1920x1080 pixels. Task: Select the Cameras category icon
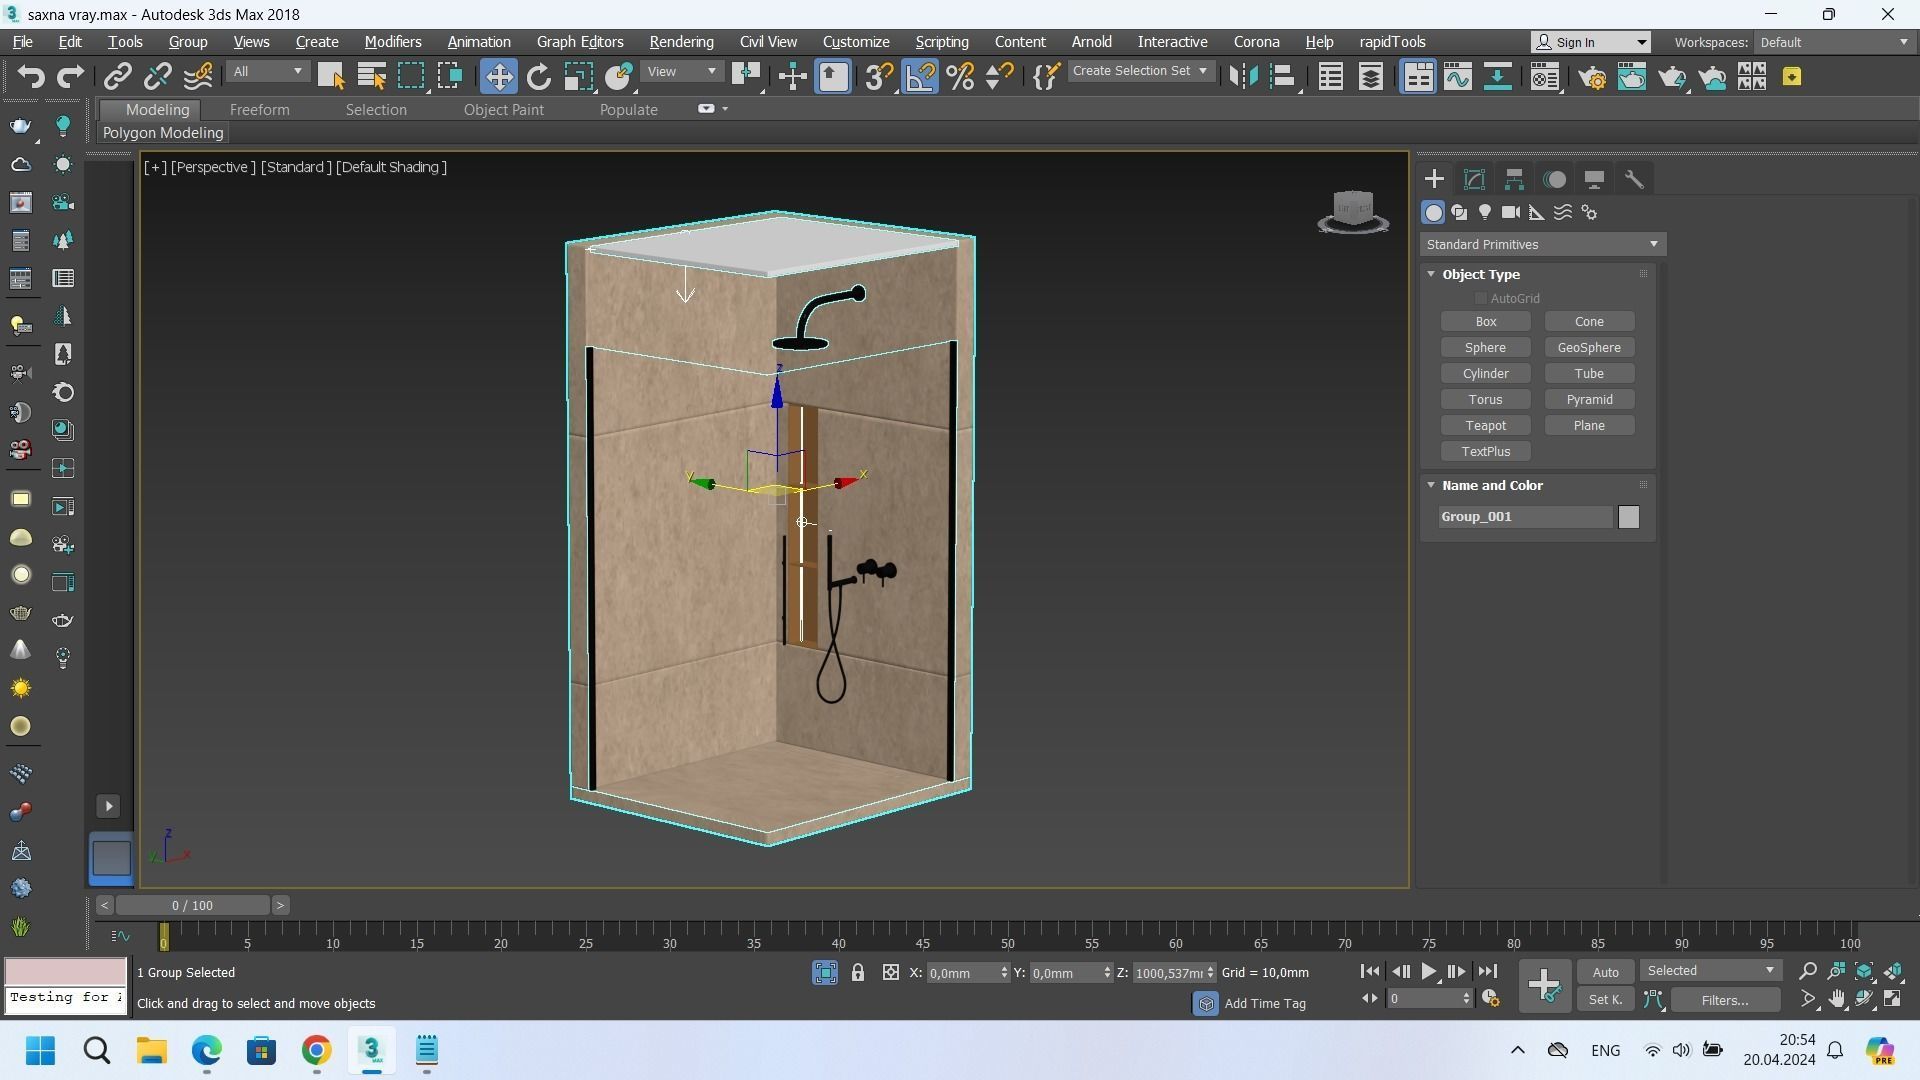pyautogui.click(x=1511, y=212)
